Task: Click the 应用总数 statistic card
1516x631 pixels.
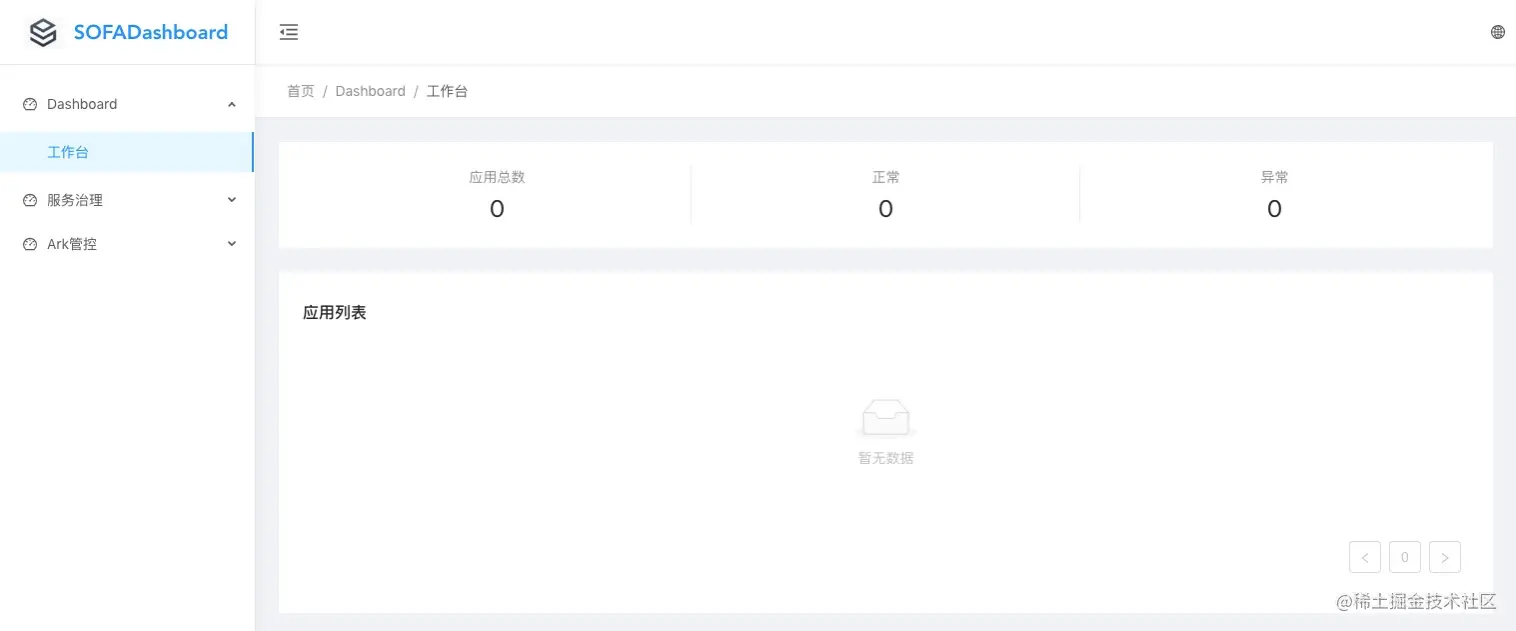Action: tap(497, 194)
